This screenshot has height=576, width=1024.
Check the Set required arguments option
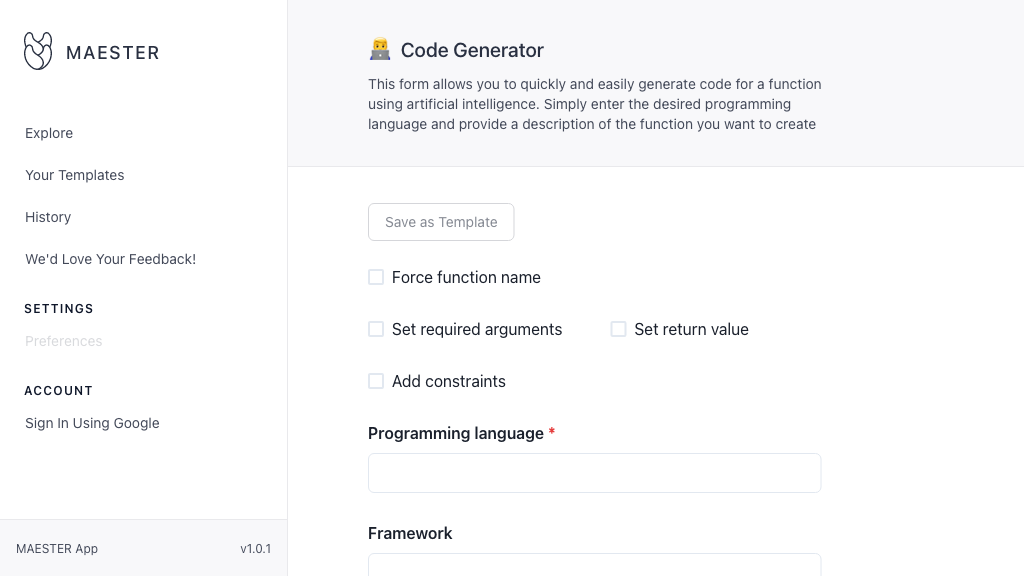376,329
